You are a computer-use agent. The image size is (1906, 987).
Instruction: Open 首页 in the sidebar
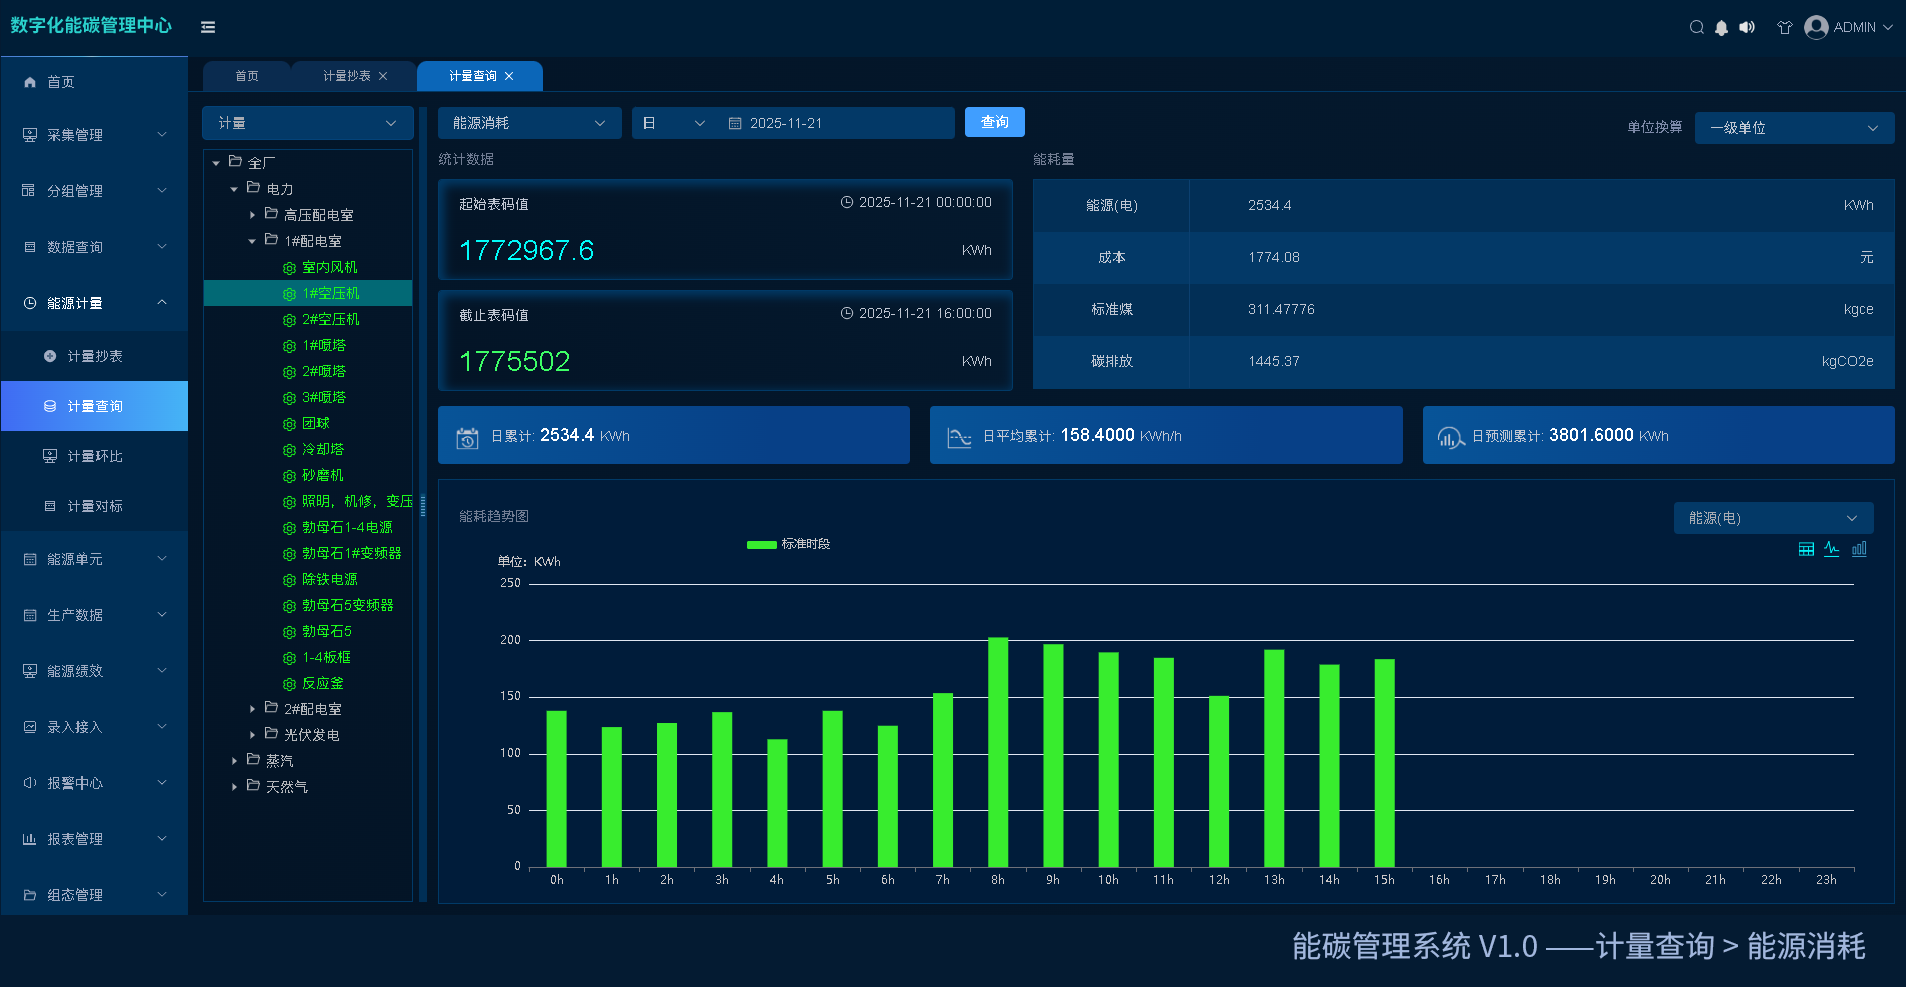coord(95,82)
